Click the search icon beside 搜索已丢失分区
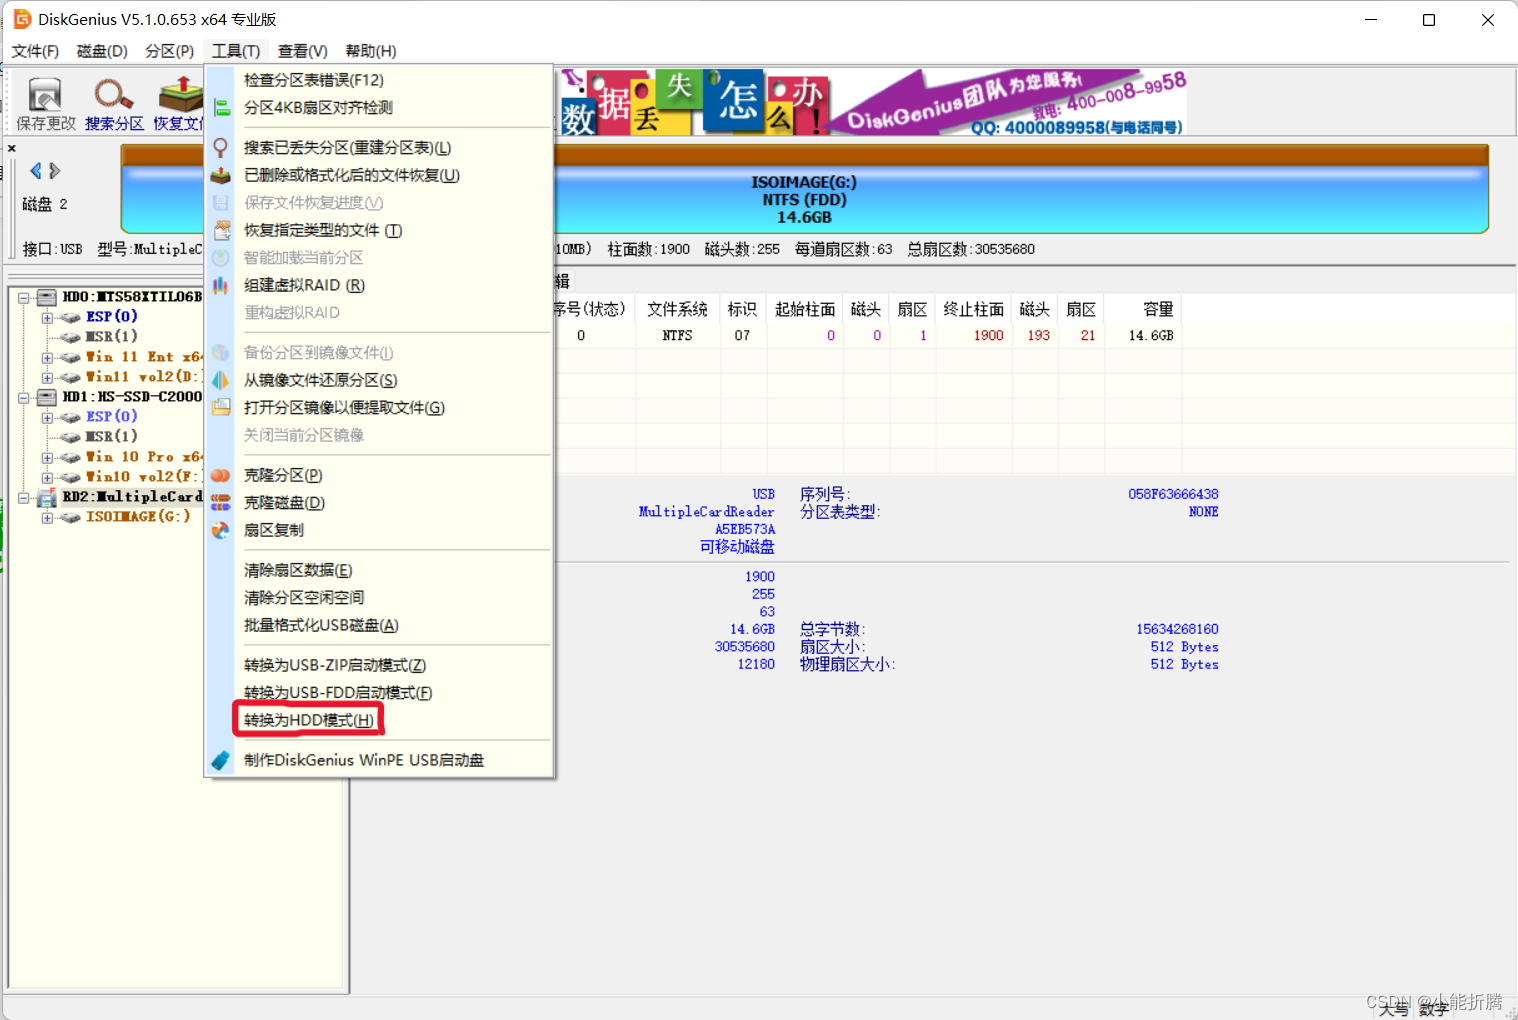The width and height of the screenshot is (1518, 1020). tap(221, 148)
